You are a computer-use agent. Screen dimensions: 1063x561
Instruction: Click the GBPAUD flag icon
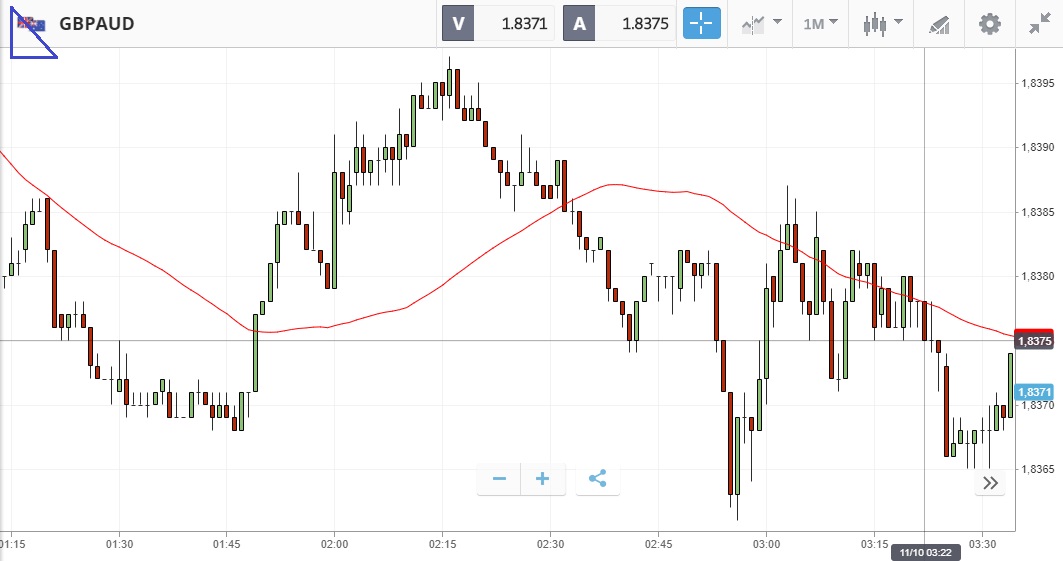coord(30,23)
